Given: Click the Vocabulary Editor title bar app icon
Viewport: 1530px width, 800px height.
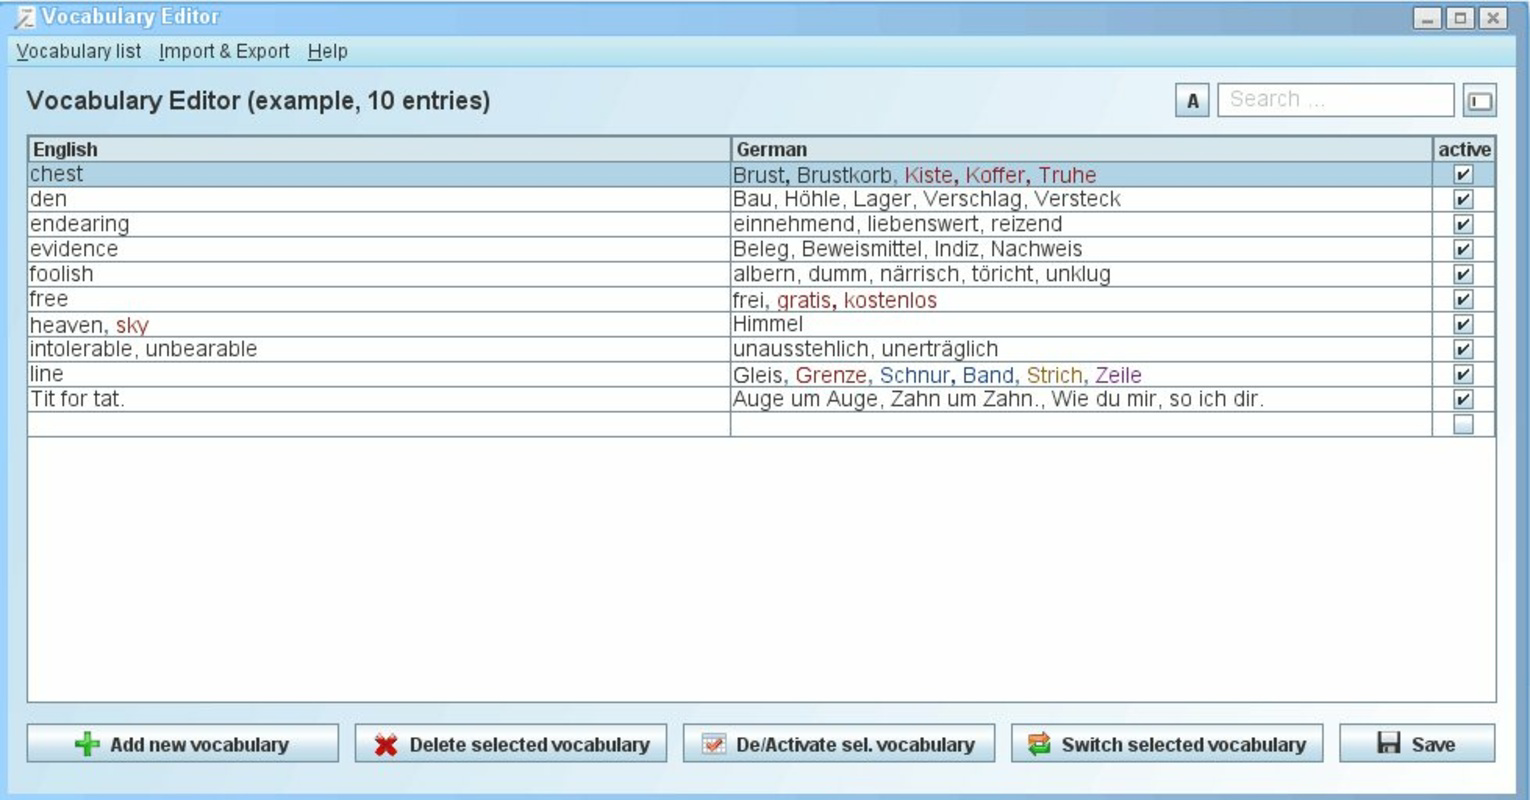Looking at the screenshot, I should 25,18.
